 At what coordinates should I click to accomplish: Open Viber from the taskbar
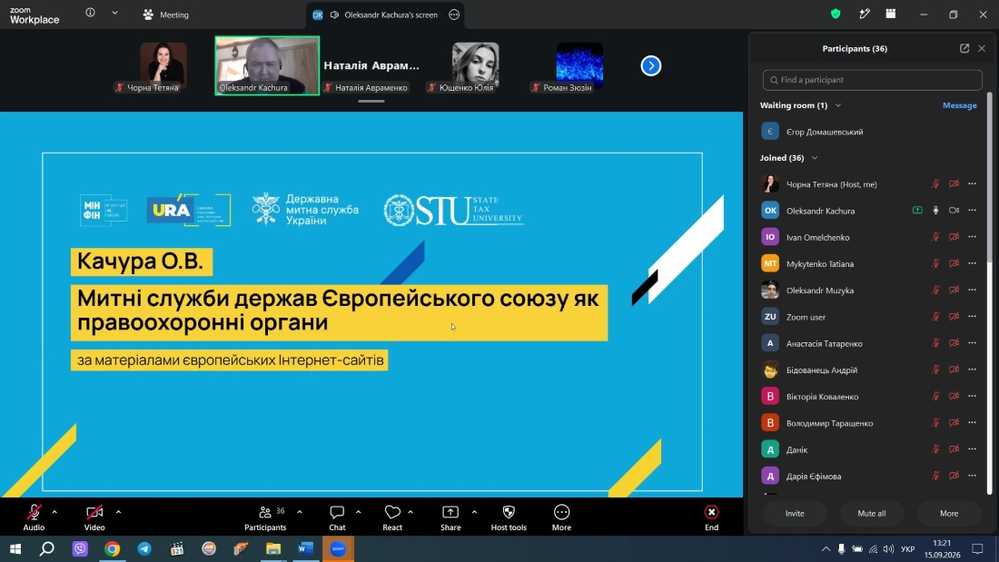(80, 549)
